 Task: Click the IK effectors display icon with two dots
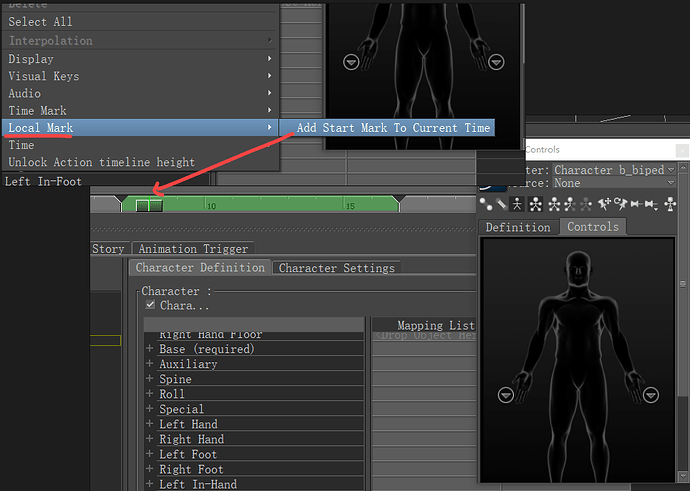(x=487, y=204)
